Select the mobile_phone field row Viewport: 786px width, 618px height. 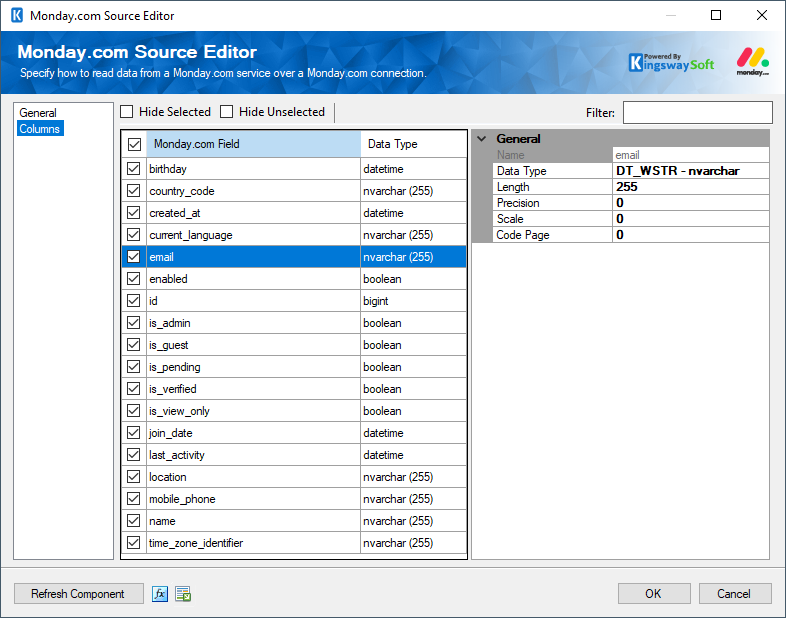[294, 499]
